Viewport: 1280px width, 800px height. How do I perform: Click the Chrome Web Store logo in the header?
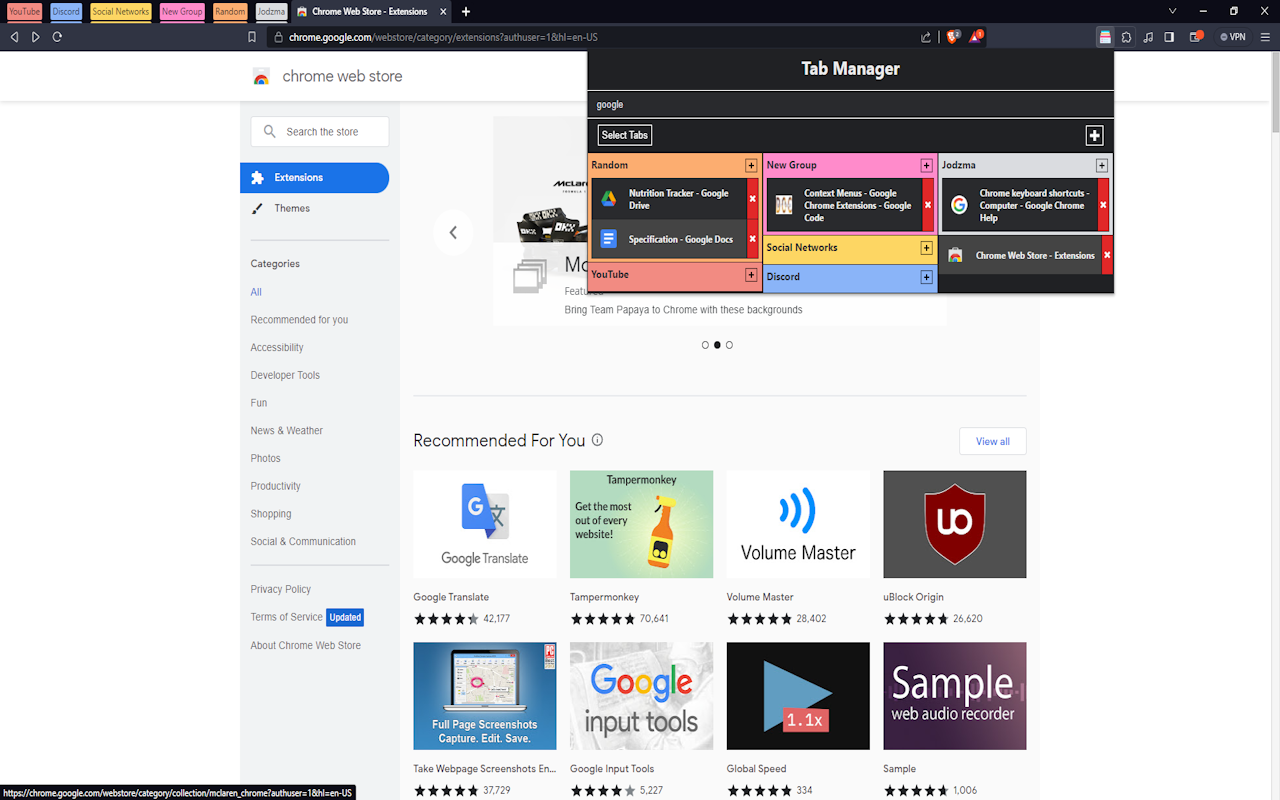coord(262,76)
